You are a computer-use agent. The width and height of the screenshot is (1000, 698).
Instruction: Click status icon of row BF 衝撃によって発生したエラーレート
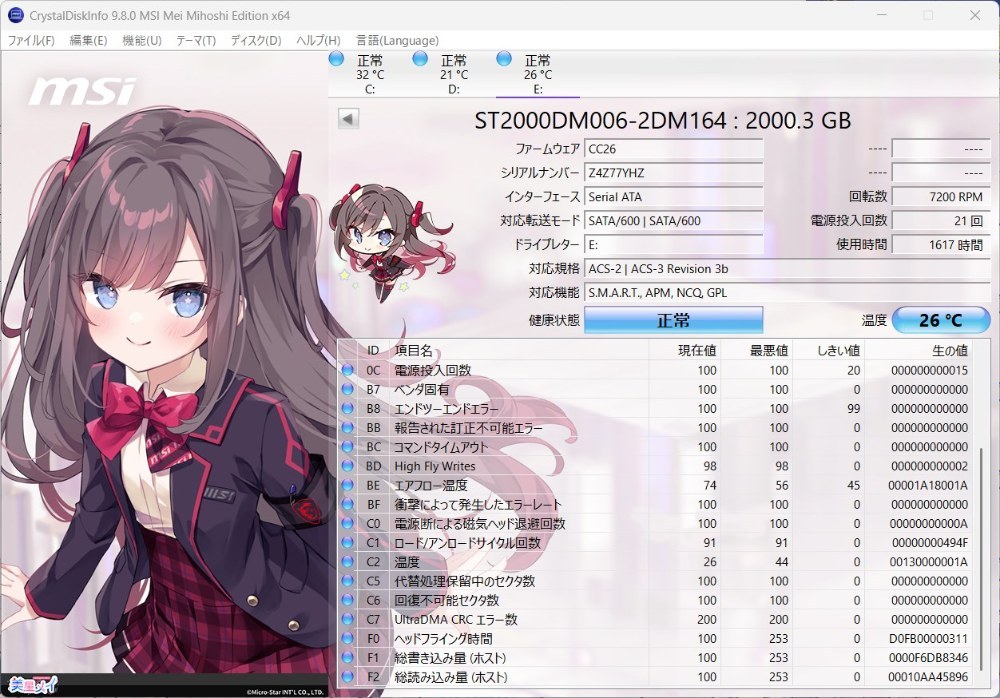(348, 504)
